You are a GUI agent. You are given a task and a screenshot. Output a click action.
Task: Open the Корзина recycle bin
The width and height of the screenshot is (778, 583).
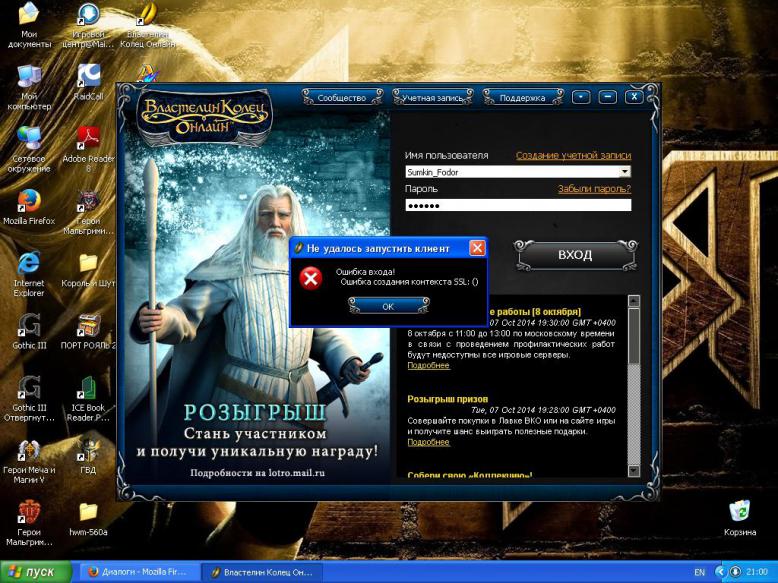(740, 518)
